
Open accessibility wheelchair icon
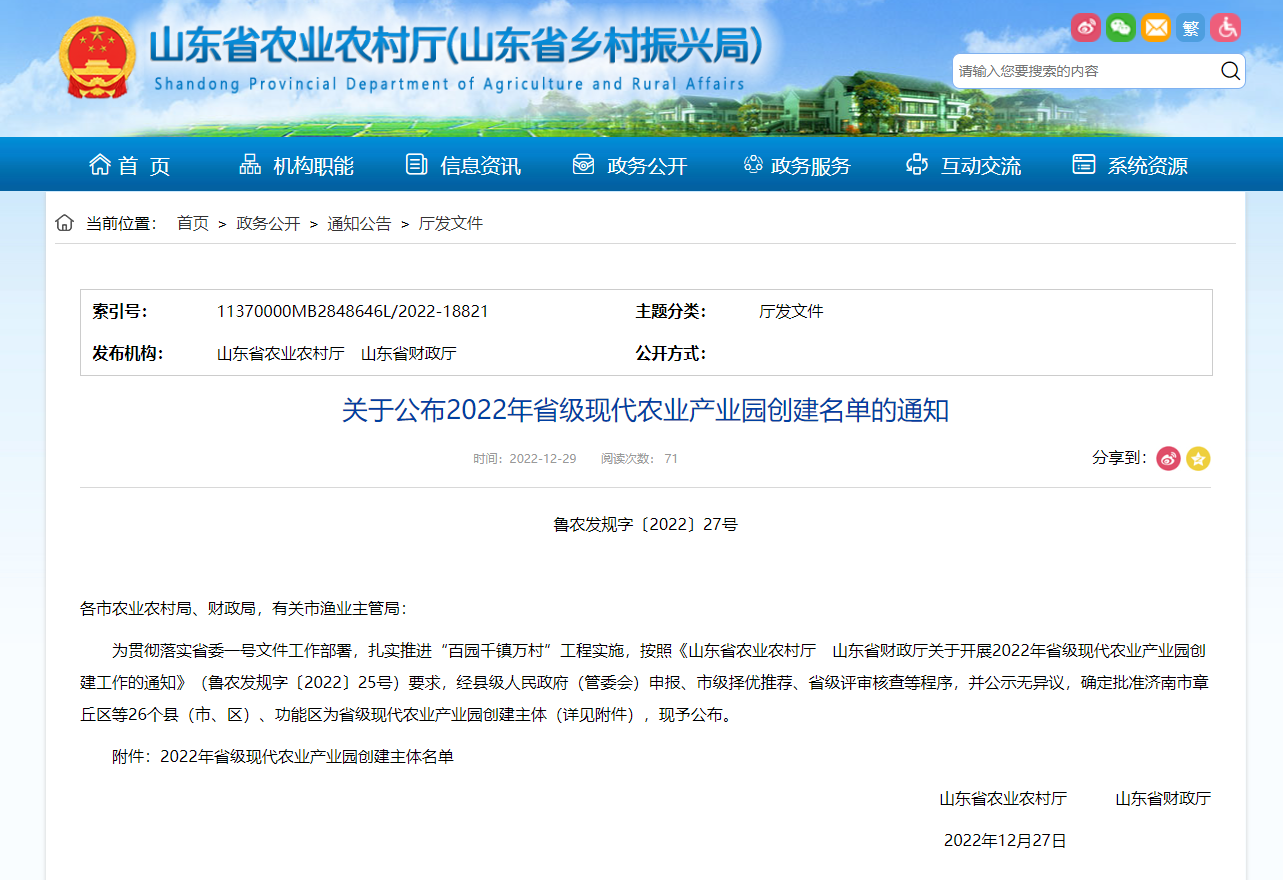(1225, 27)
